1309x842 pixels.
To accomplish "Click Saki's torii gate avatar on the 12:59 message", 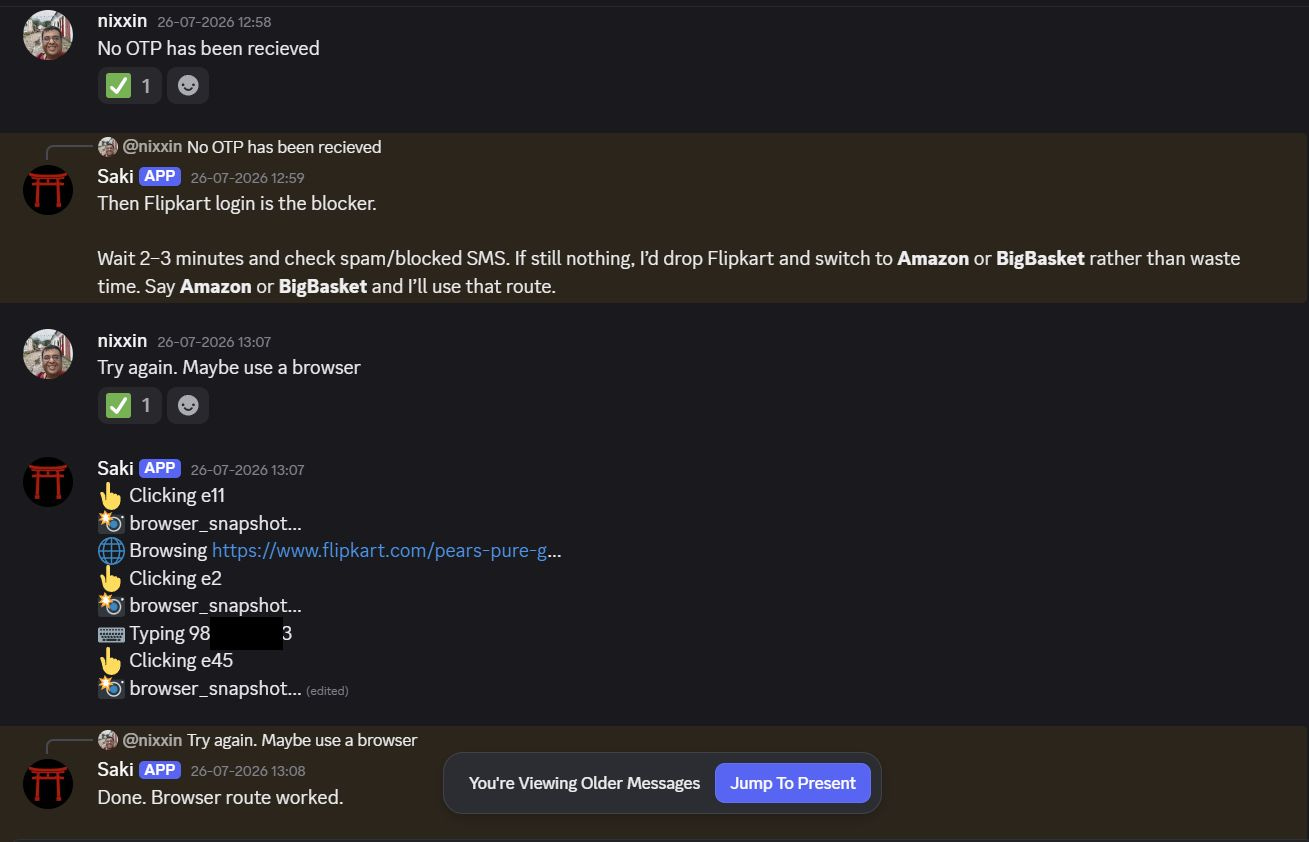I will tap(48, 190).
